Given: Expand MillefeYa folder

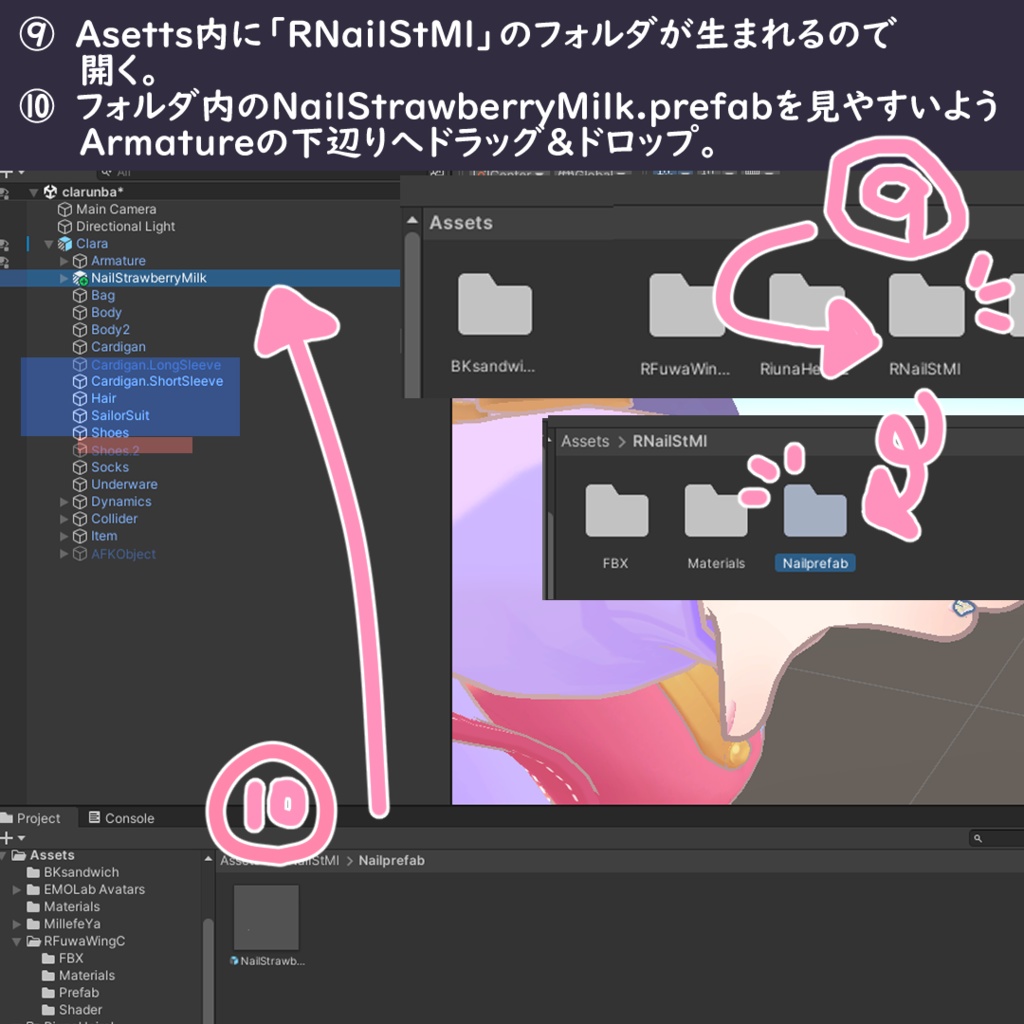Looking at the screenshot, I should (x=16, y=924).
